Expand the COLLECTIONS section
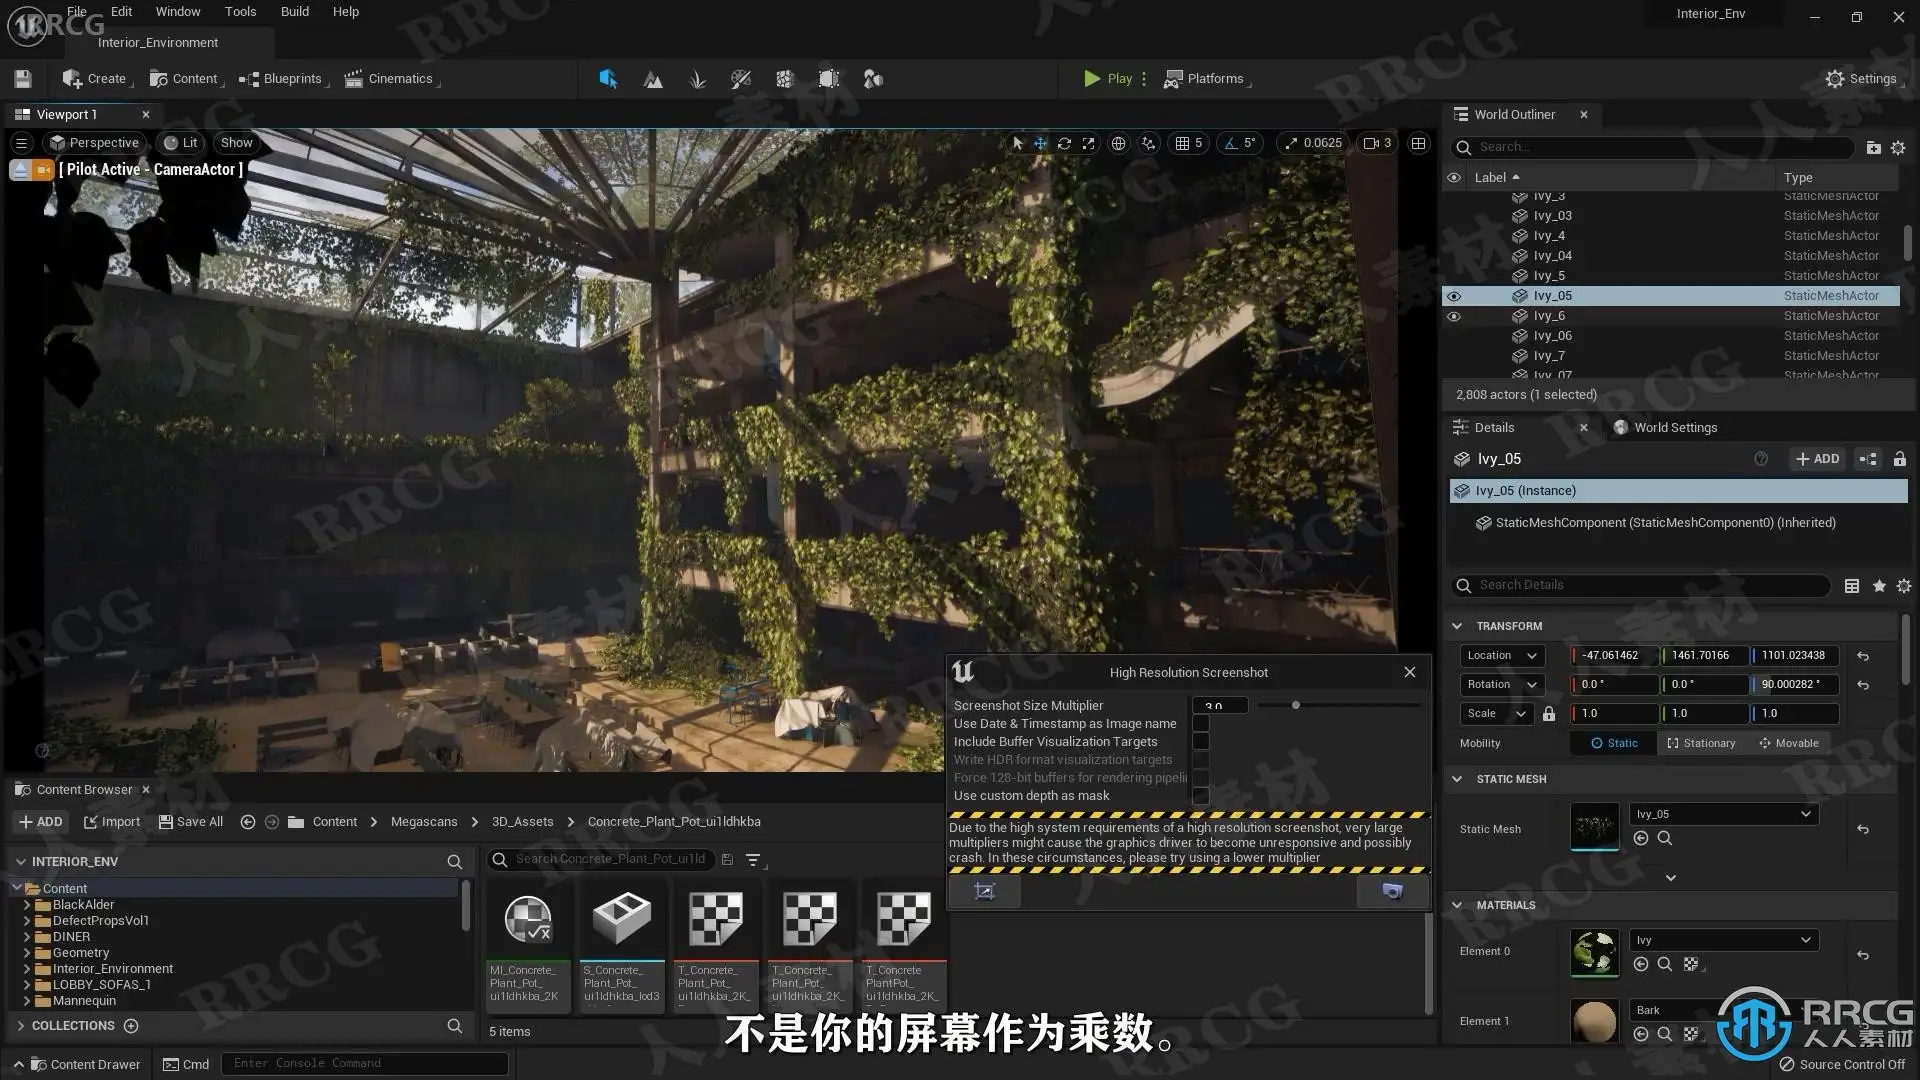 coord(21,1026)
